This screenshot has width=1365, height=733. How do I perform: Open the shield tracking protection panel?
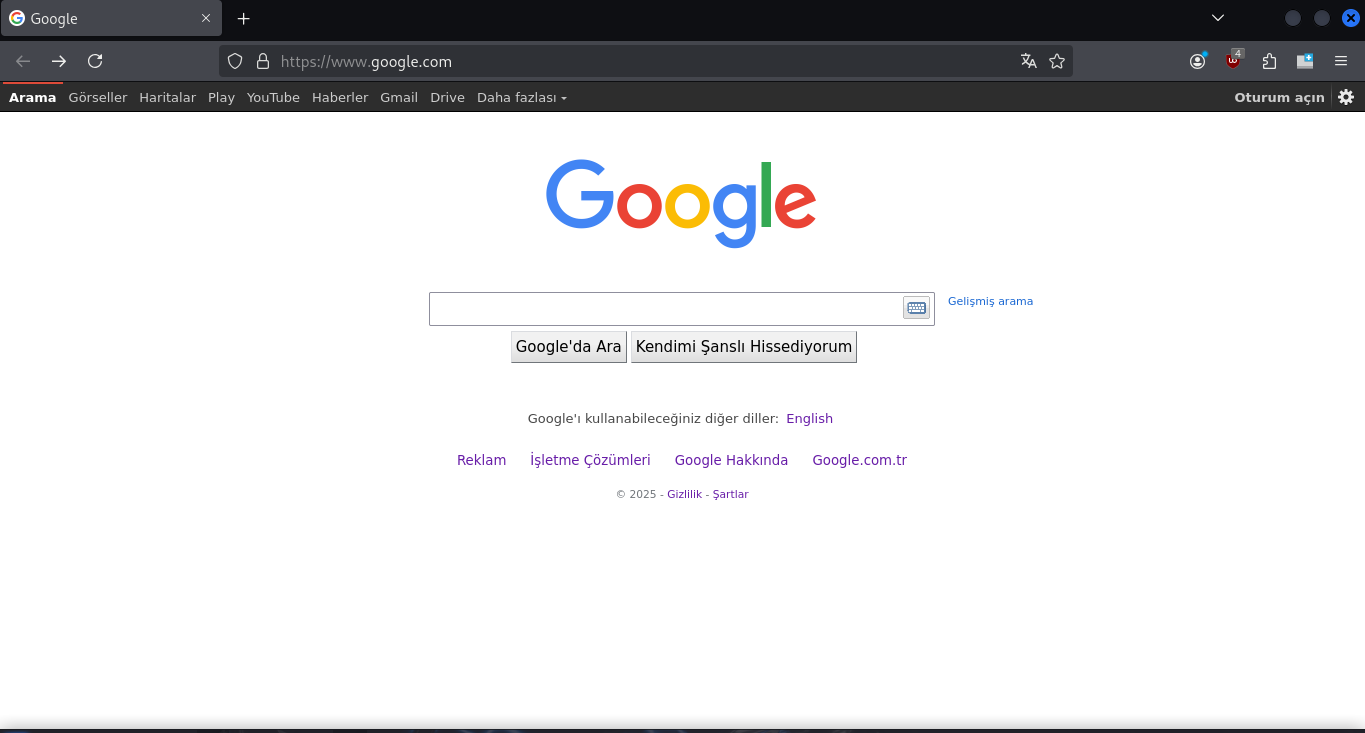click(235, 61)
